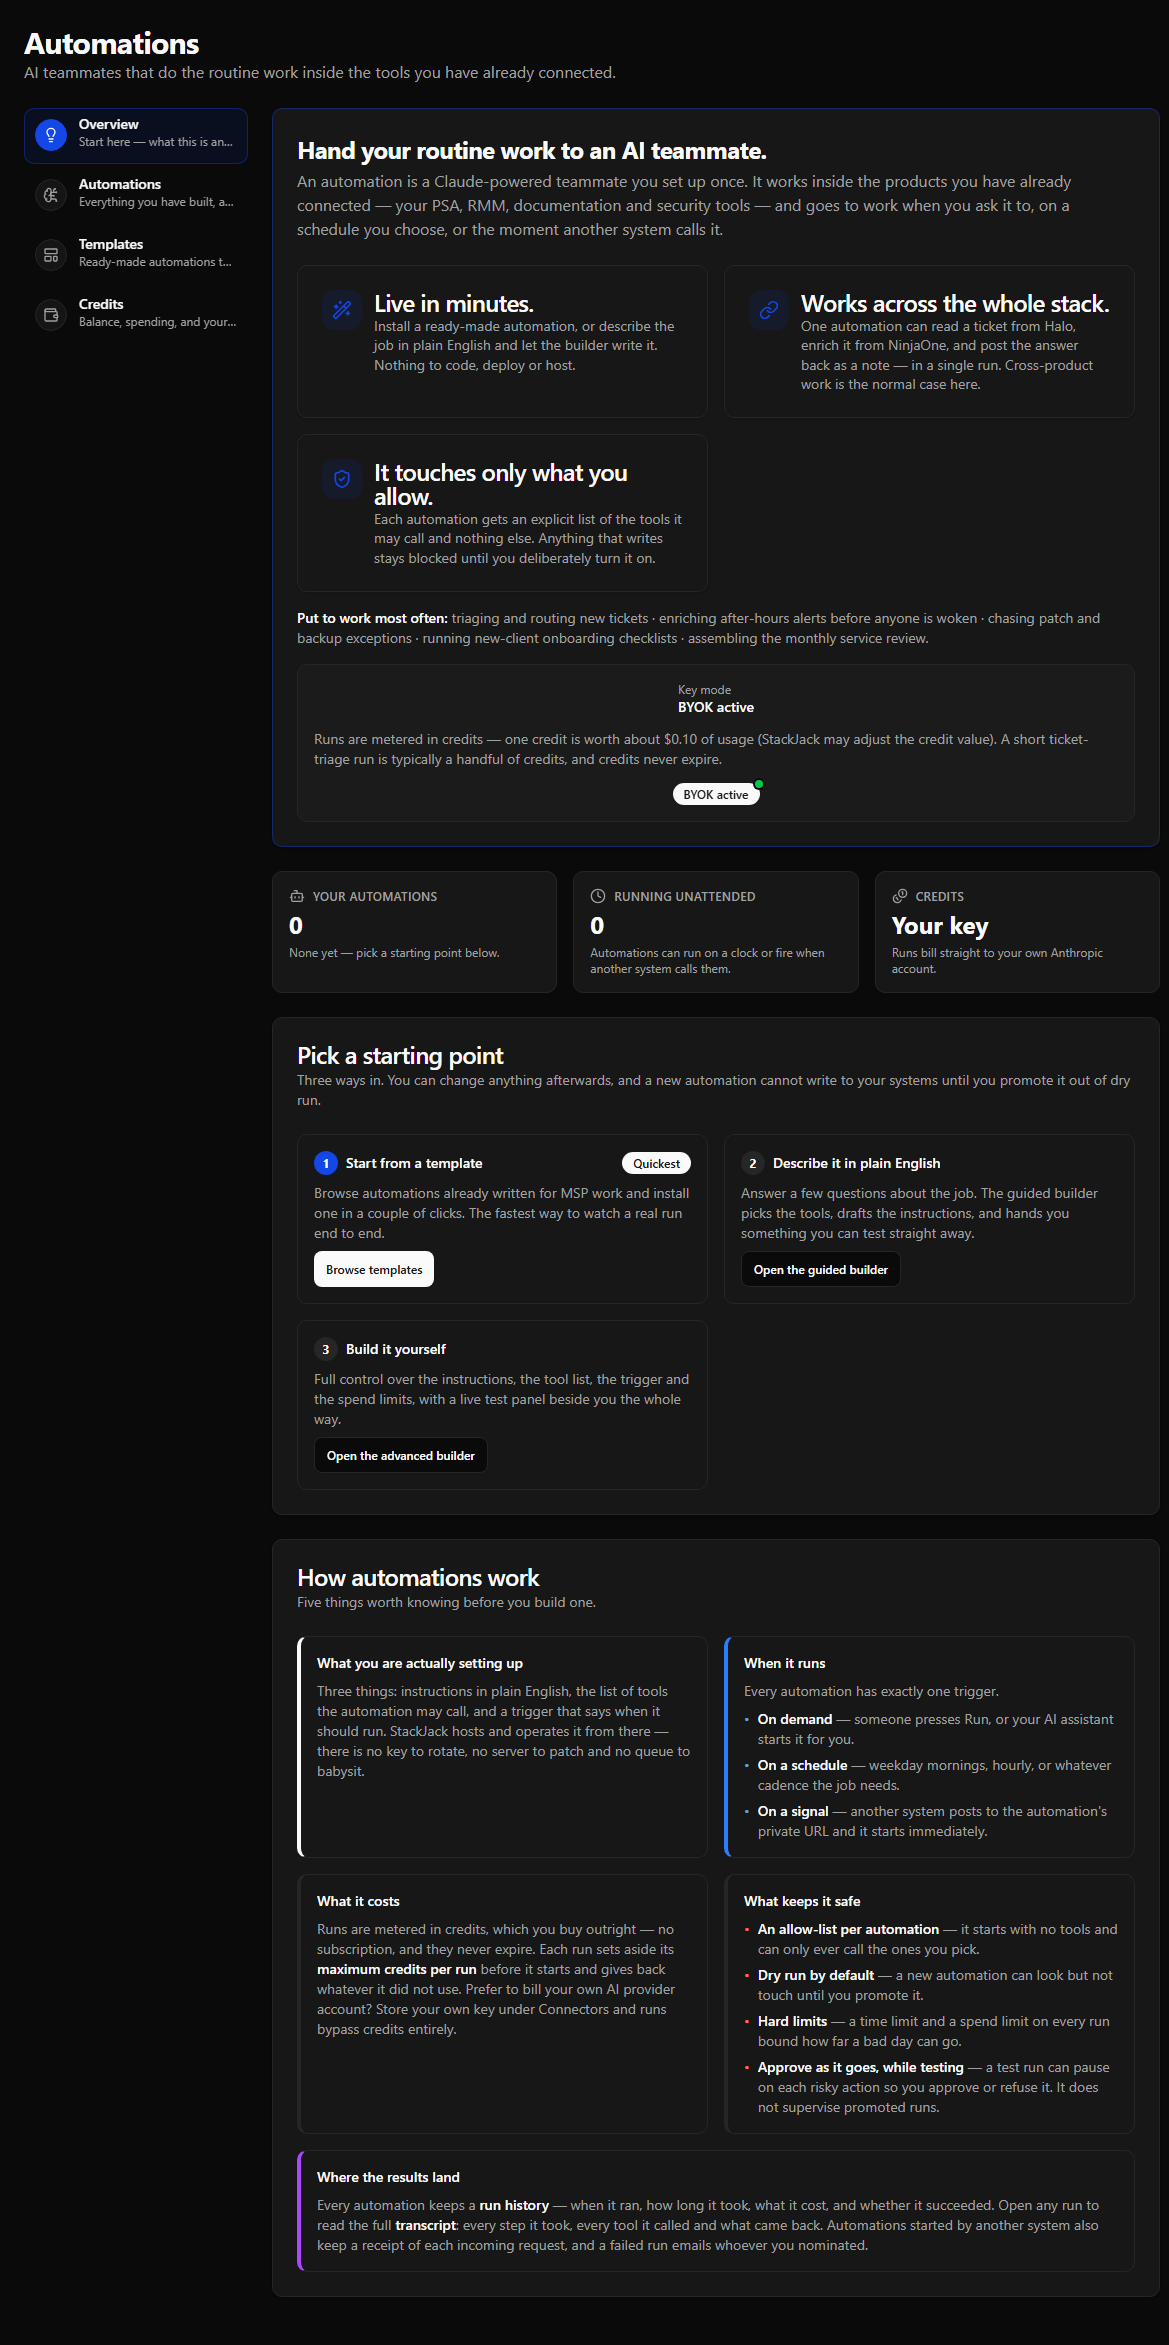Click the Automations sidebar icon
Screen dimensions: 1169x2345
pyautogui.click(x=51, y=194)
